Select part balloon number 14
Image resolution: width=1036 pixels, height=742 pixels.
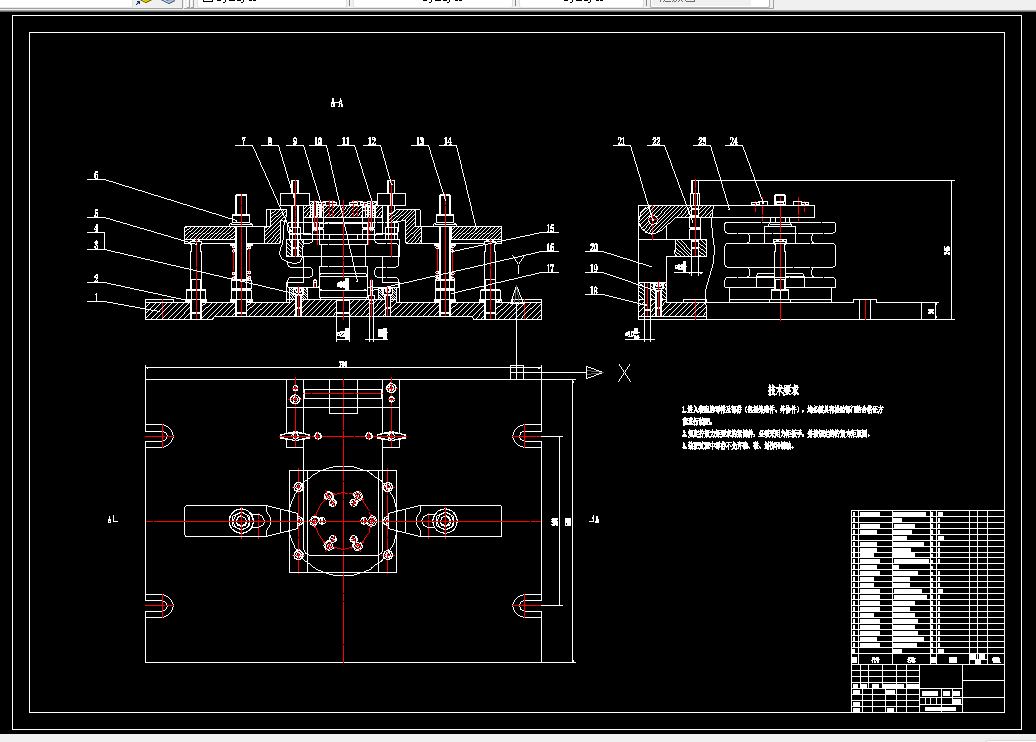tap(448, 141)
